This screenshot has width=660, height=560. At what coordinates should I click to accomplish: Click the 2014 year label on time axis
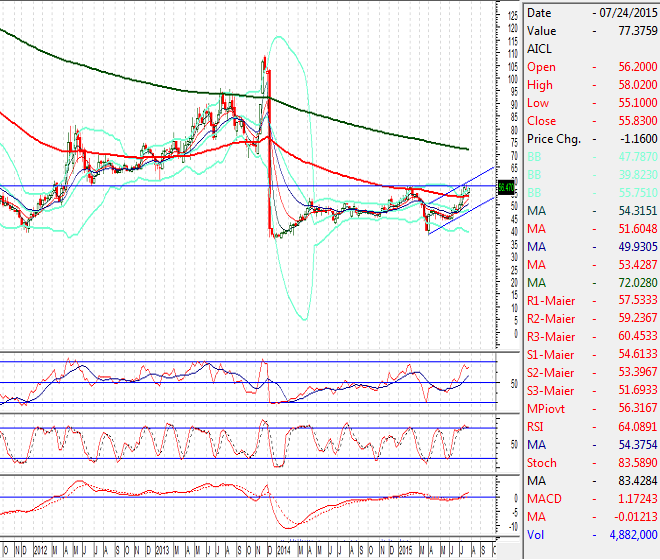(x=284, y=550)
